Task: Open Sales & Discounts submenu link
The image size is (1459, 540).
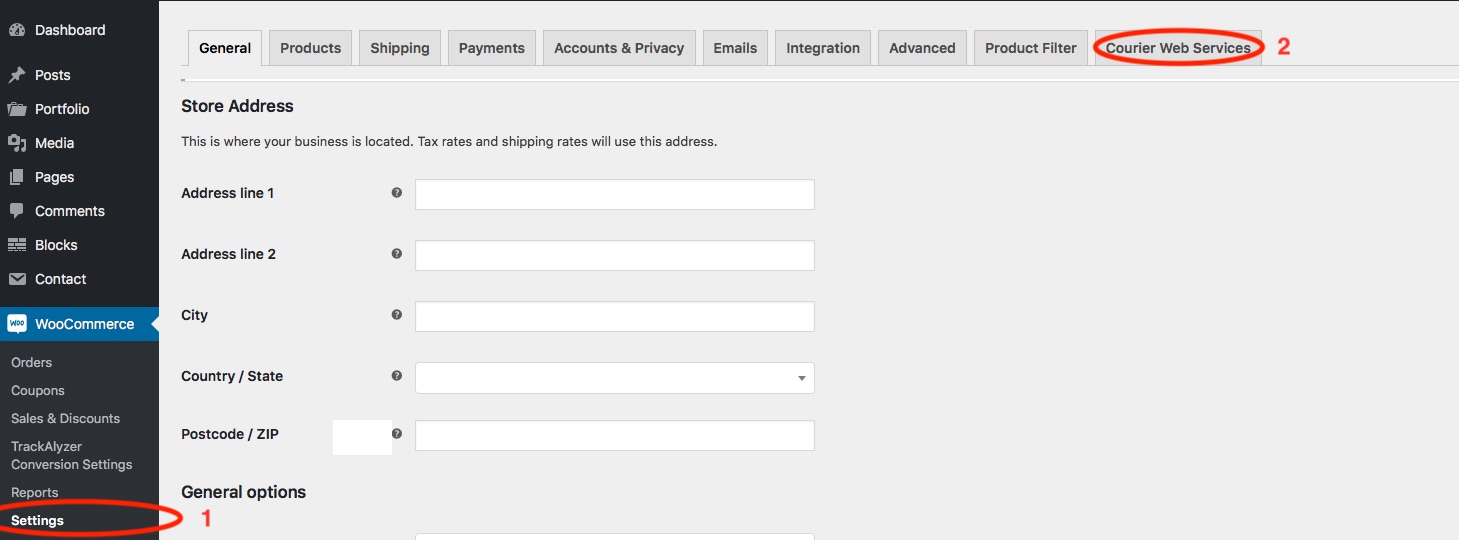Action: coord(65,418)
